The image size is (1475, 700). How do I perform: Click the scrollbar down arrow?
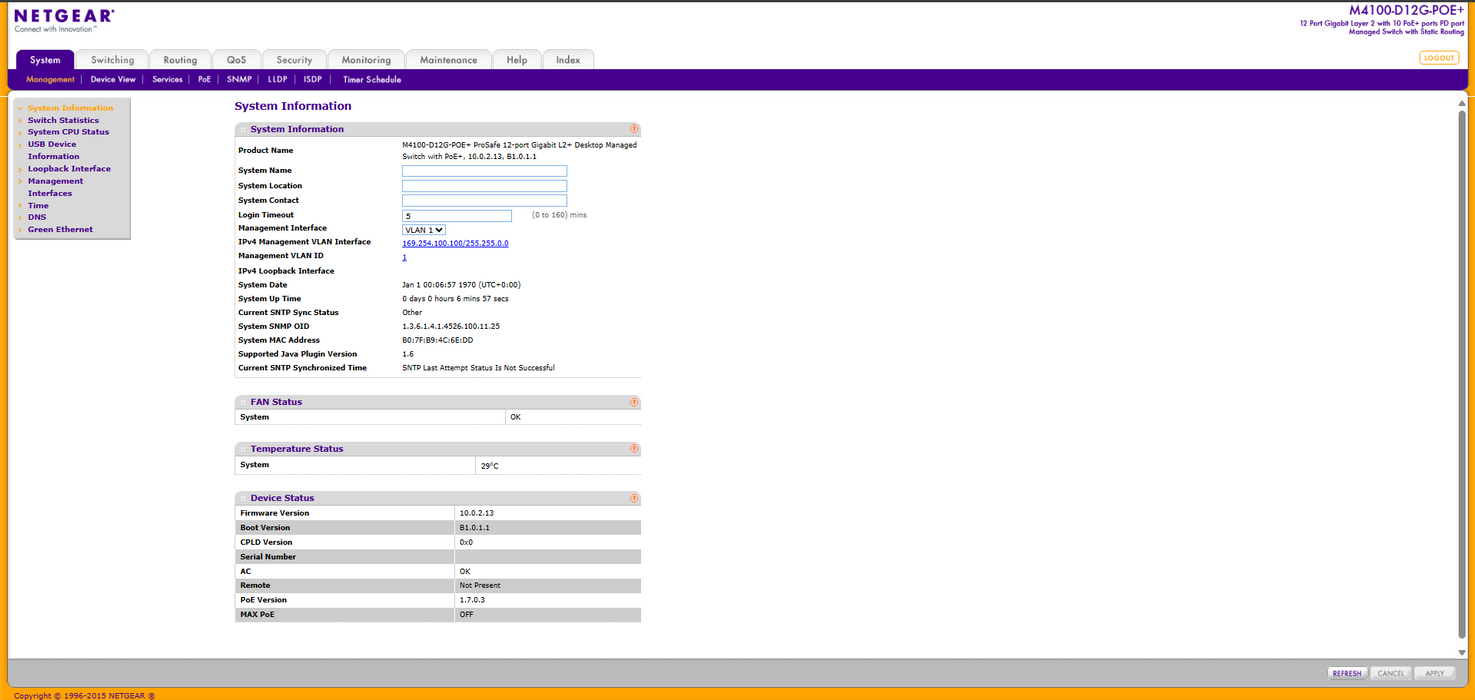coord(1462,652)
